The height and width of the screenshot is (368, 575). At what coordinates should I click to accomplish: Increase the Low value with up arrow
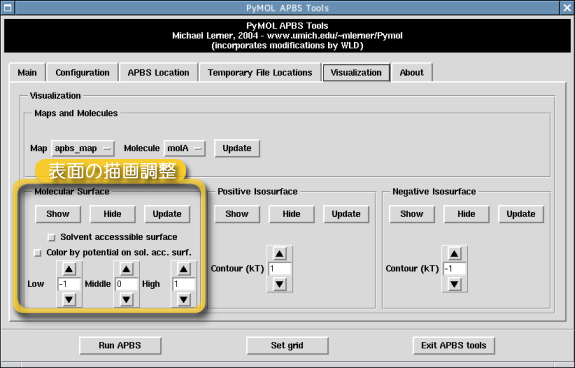point(69,269)
